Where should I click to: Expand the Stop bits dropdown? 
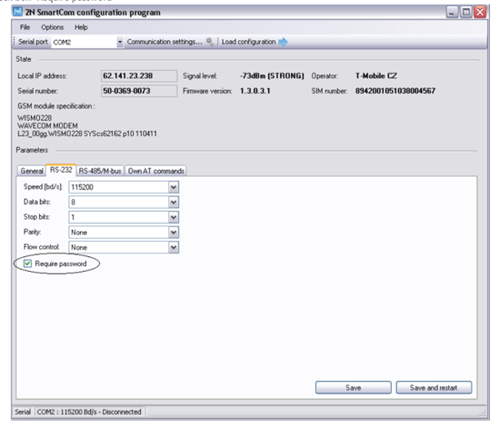click(x=173, y=217)
